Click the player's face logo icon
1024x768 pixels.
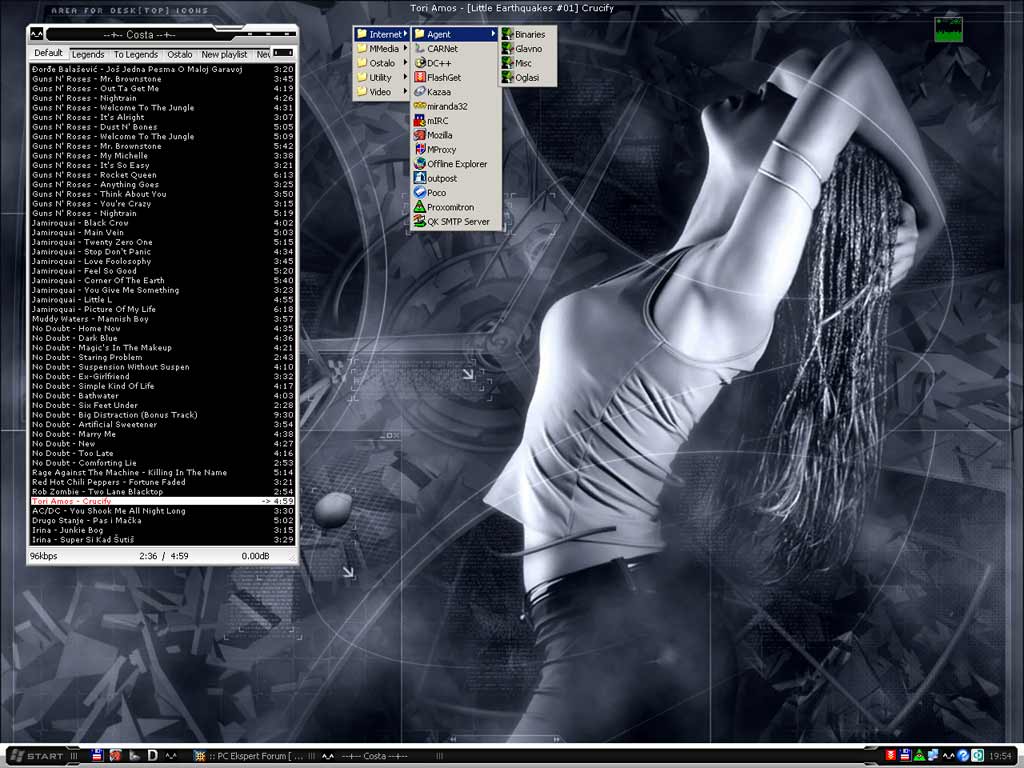[x=36, y=35]
